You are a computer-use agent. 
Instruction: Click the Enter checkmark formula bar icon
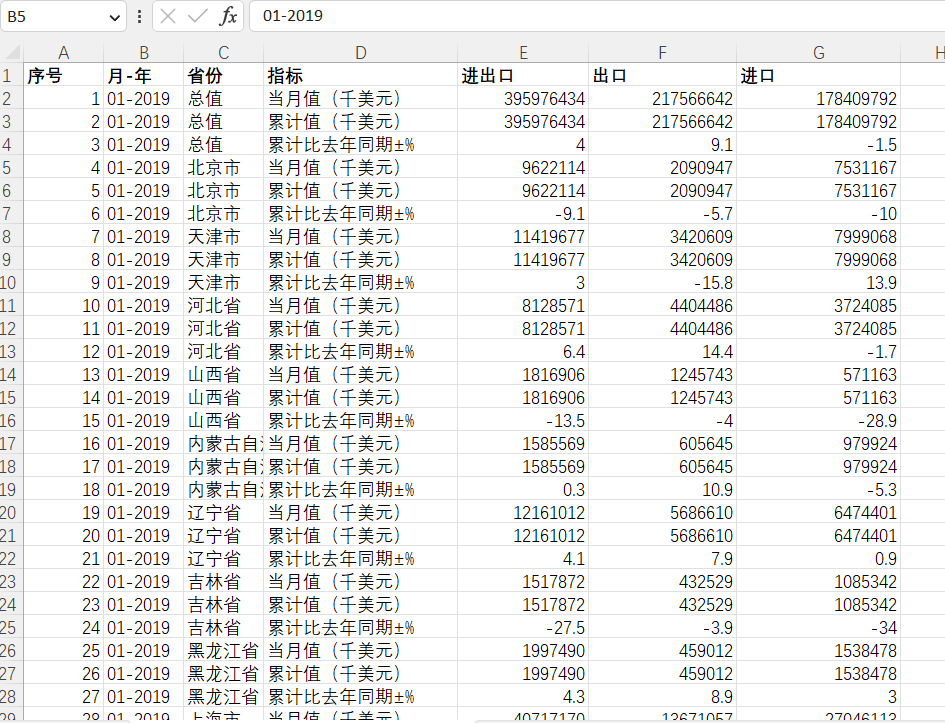[198, 16]
